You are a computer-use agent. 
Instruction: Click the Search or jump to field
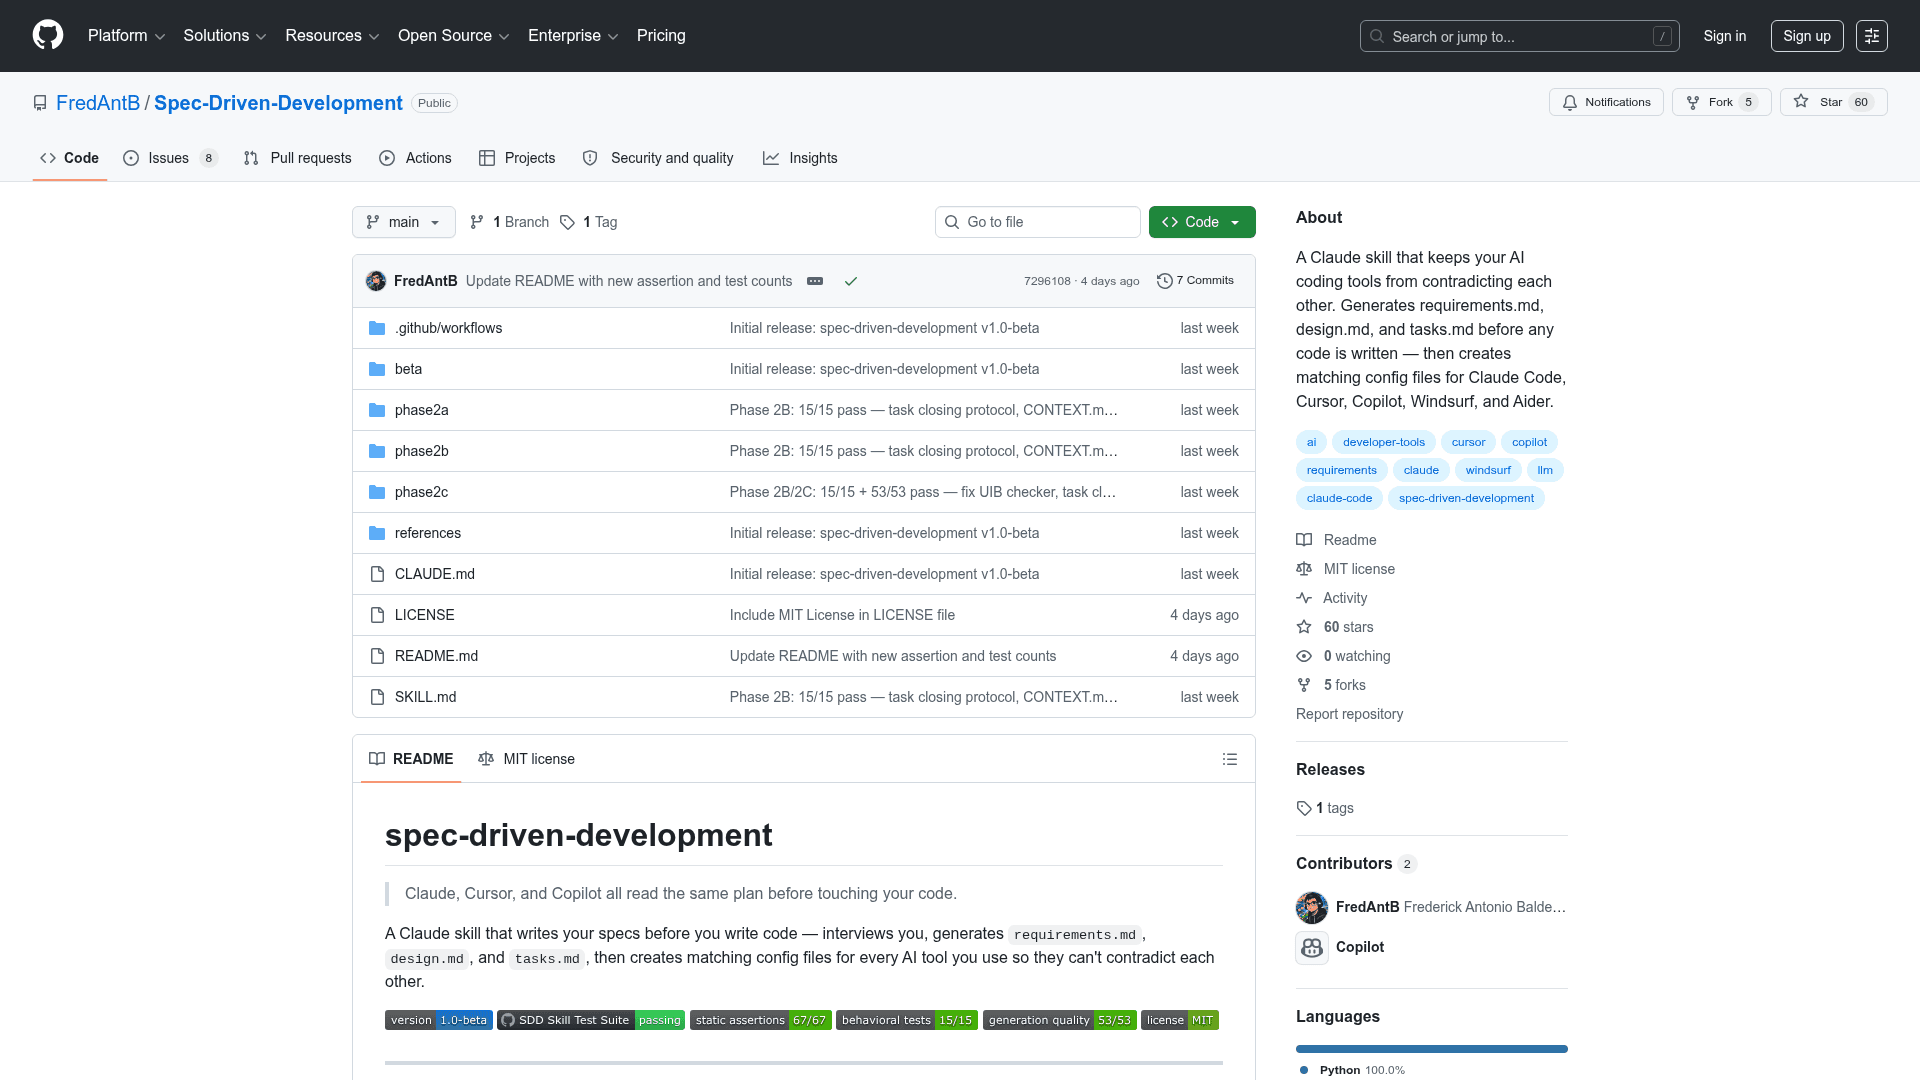pyautogui.click(x=1519, y=36)
